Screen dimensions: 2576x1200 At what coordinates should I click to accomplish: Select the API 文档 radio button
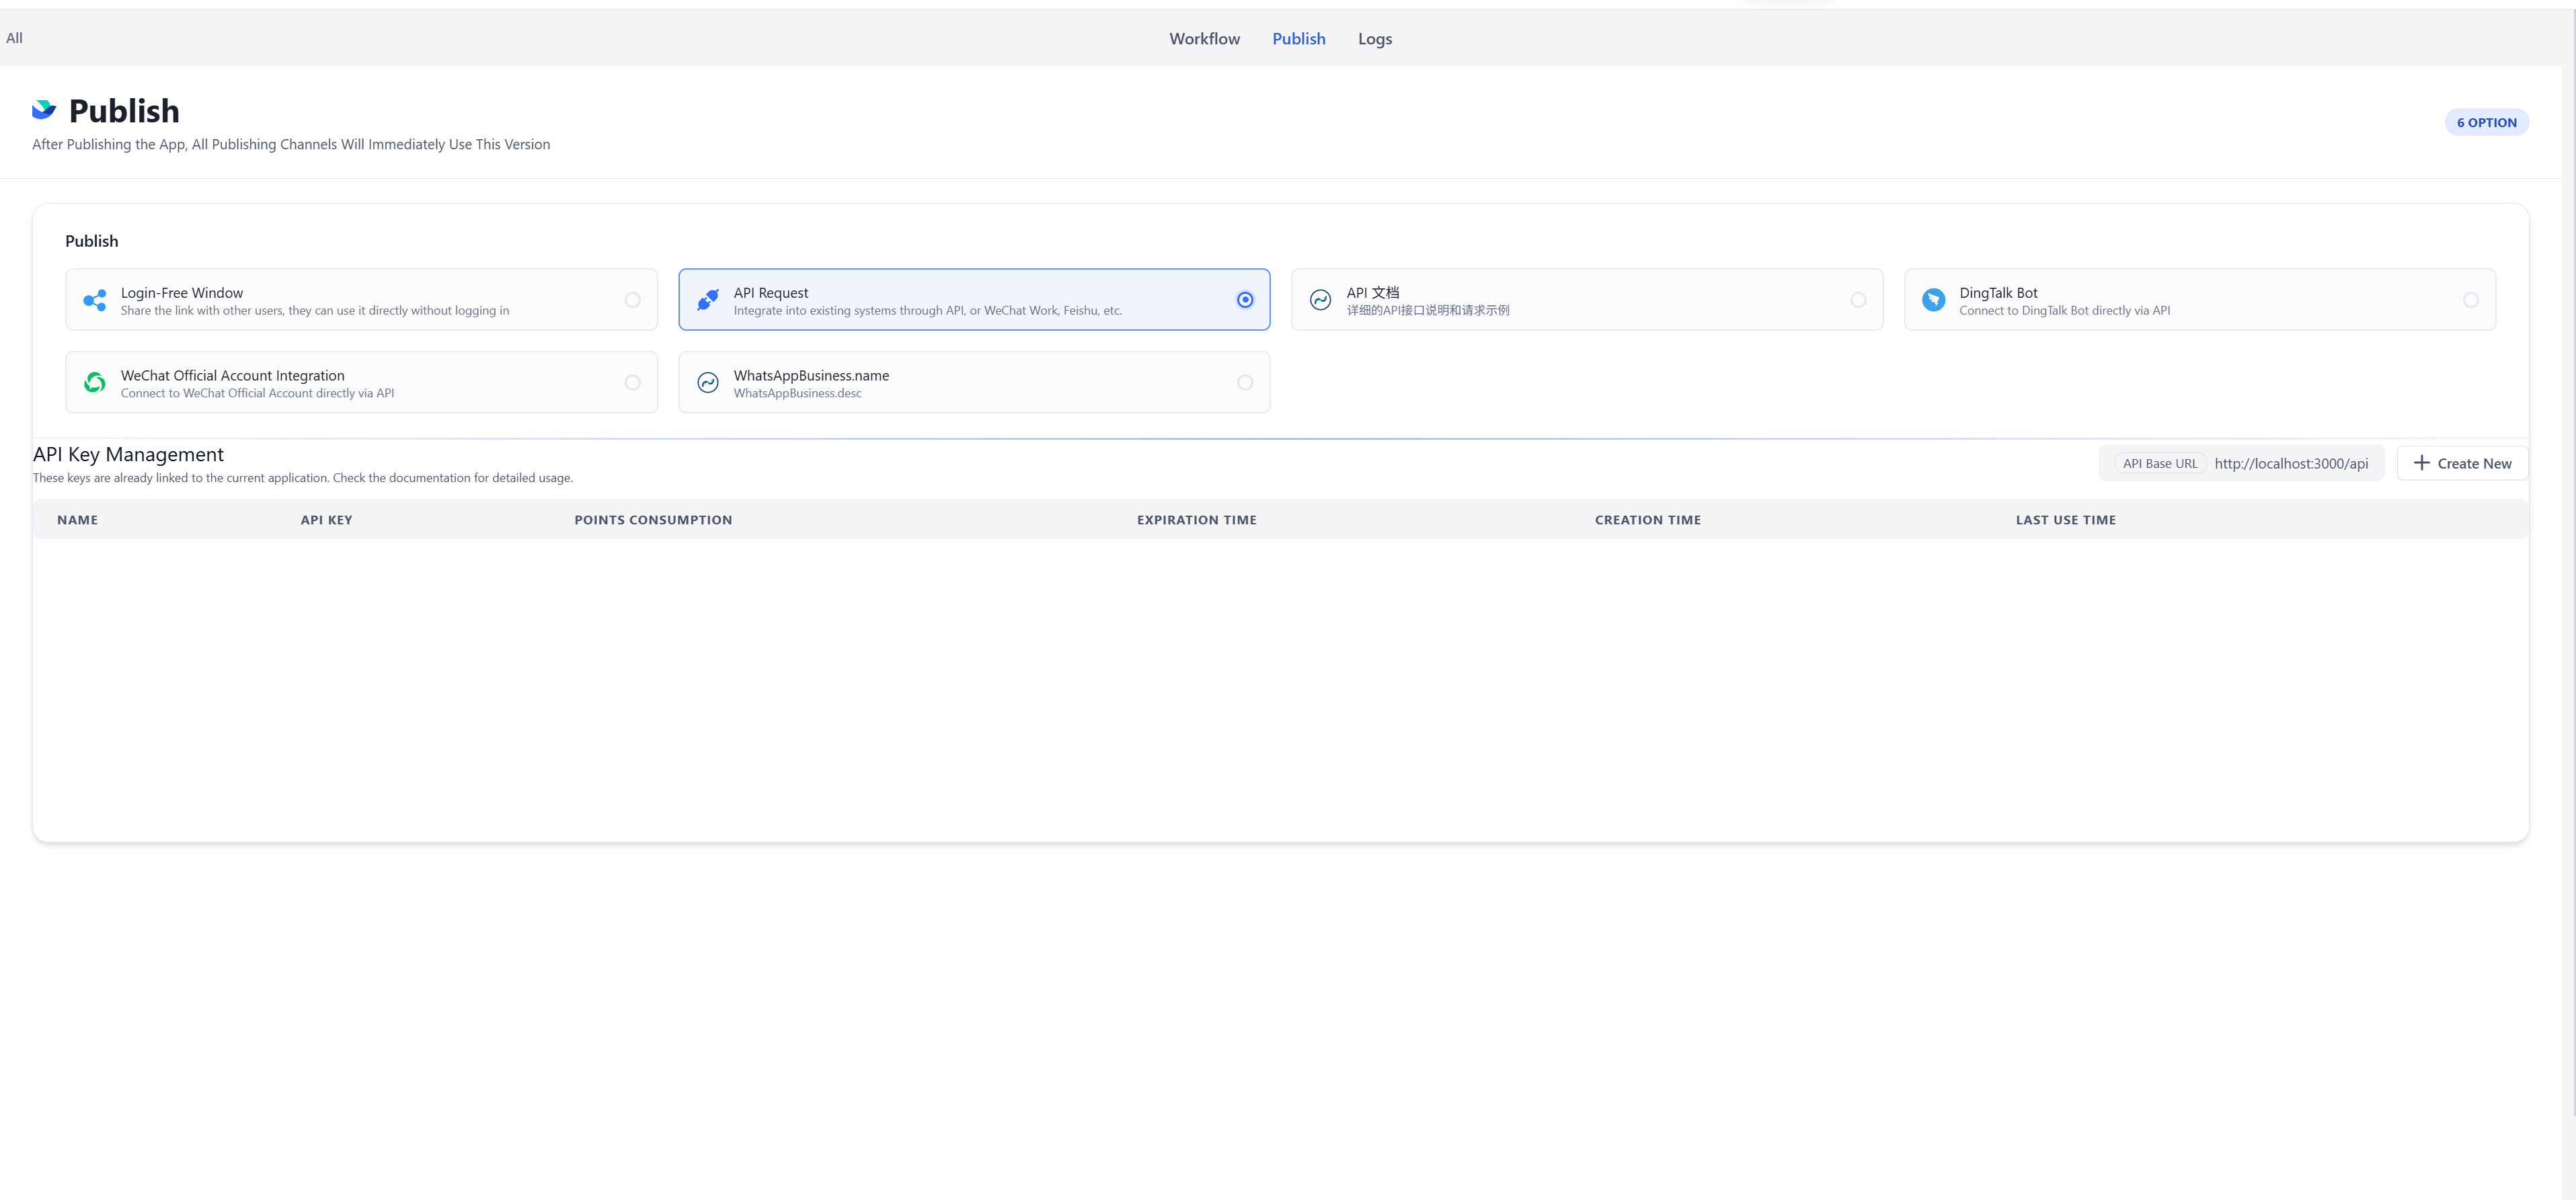click(1858, 299)
